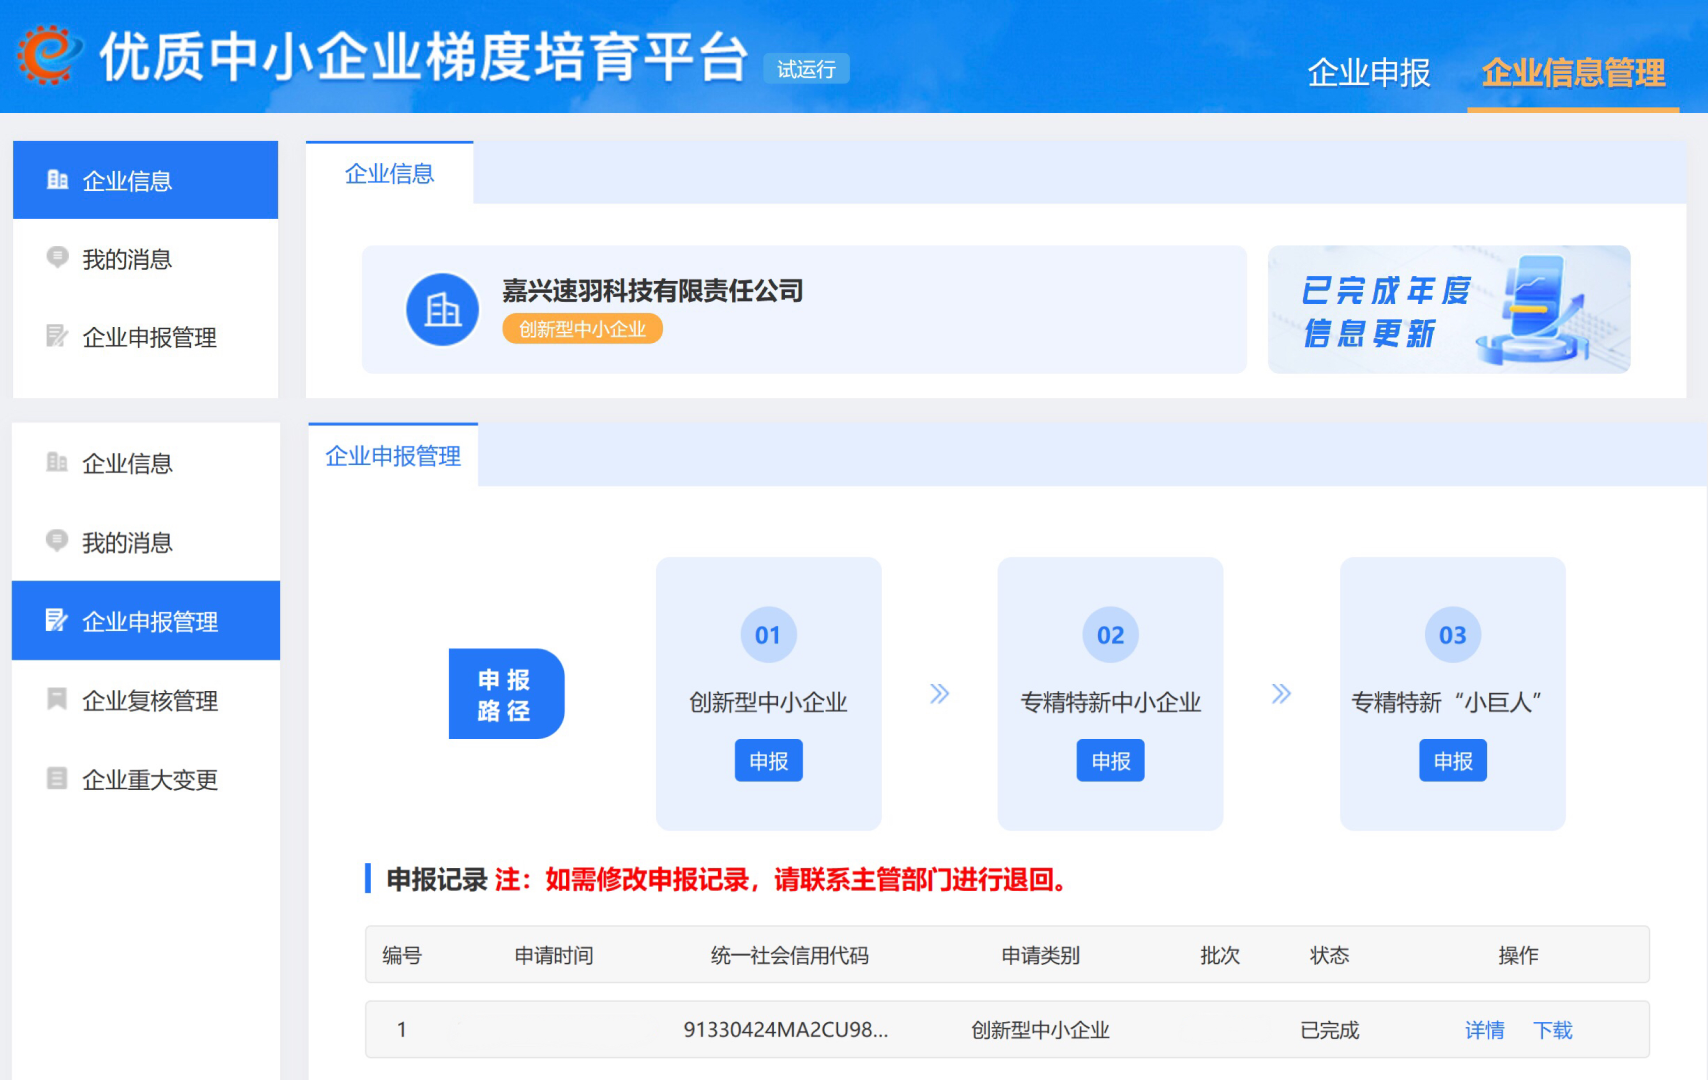Click the 专精特新中小企业 step card title

coord(1110,703)
